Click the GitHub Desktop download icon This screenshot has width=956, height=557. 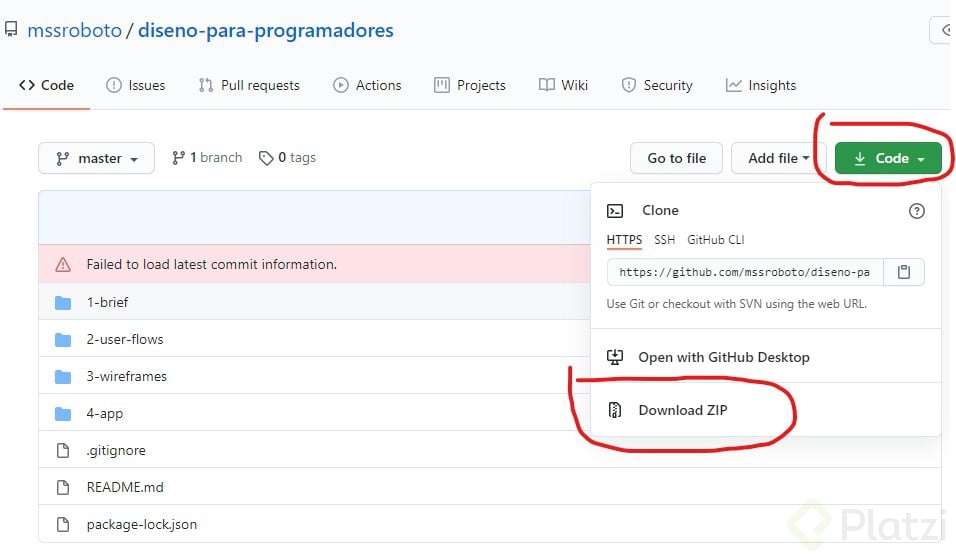[615, 357]
